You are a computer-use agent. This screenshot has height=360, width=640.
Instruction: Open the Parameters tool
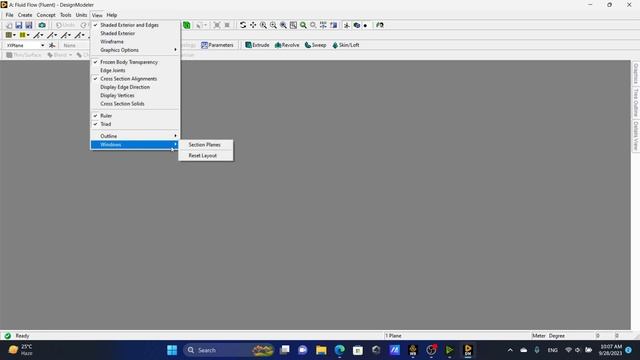coord(217,45)
